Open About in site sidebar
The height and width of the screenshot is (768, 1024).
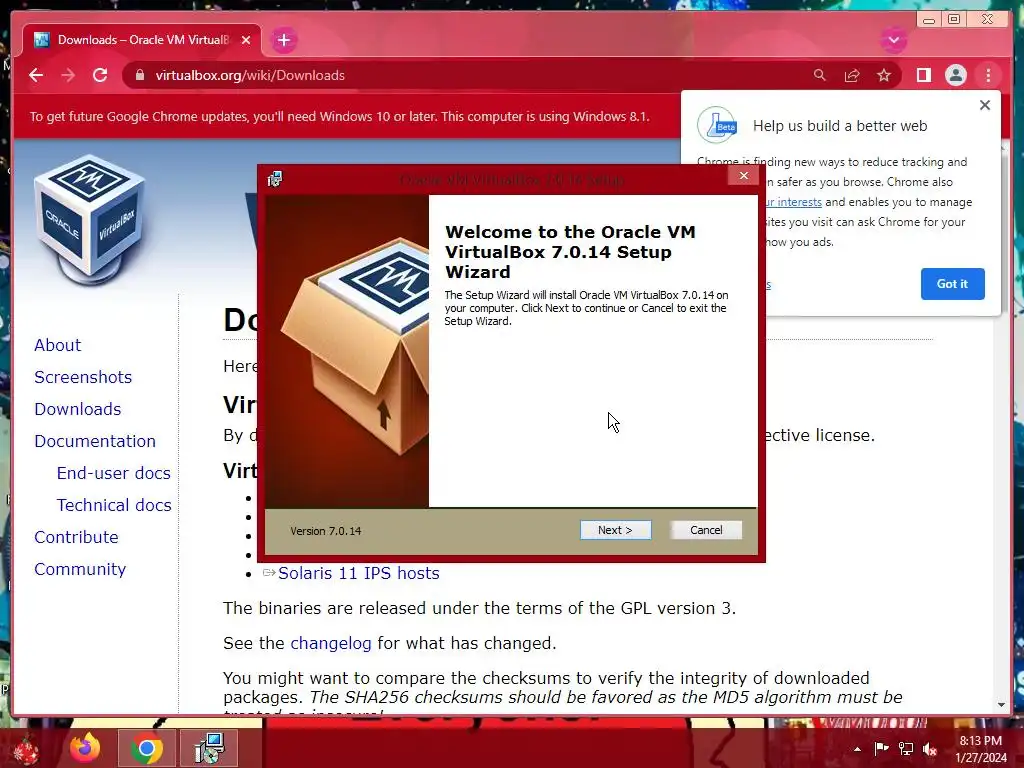pyautogui.click(x=57, y=345)
